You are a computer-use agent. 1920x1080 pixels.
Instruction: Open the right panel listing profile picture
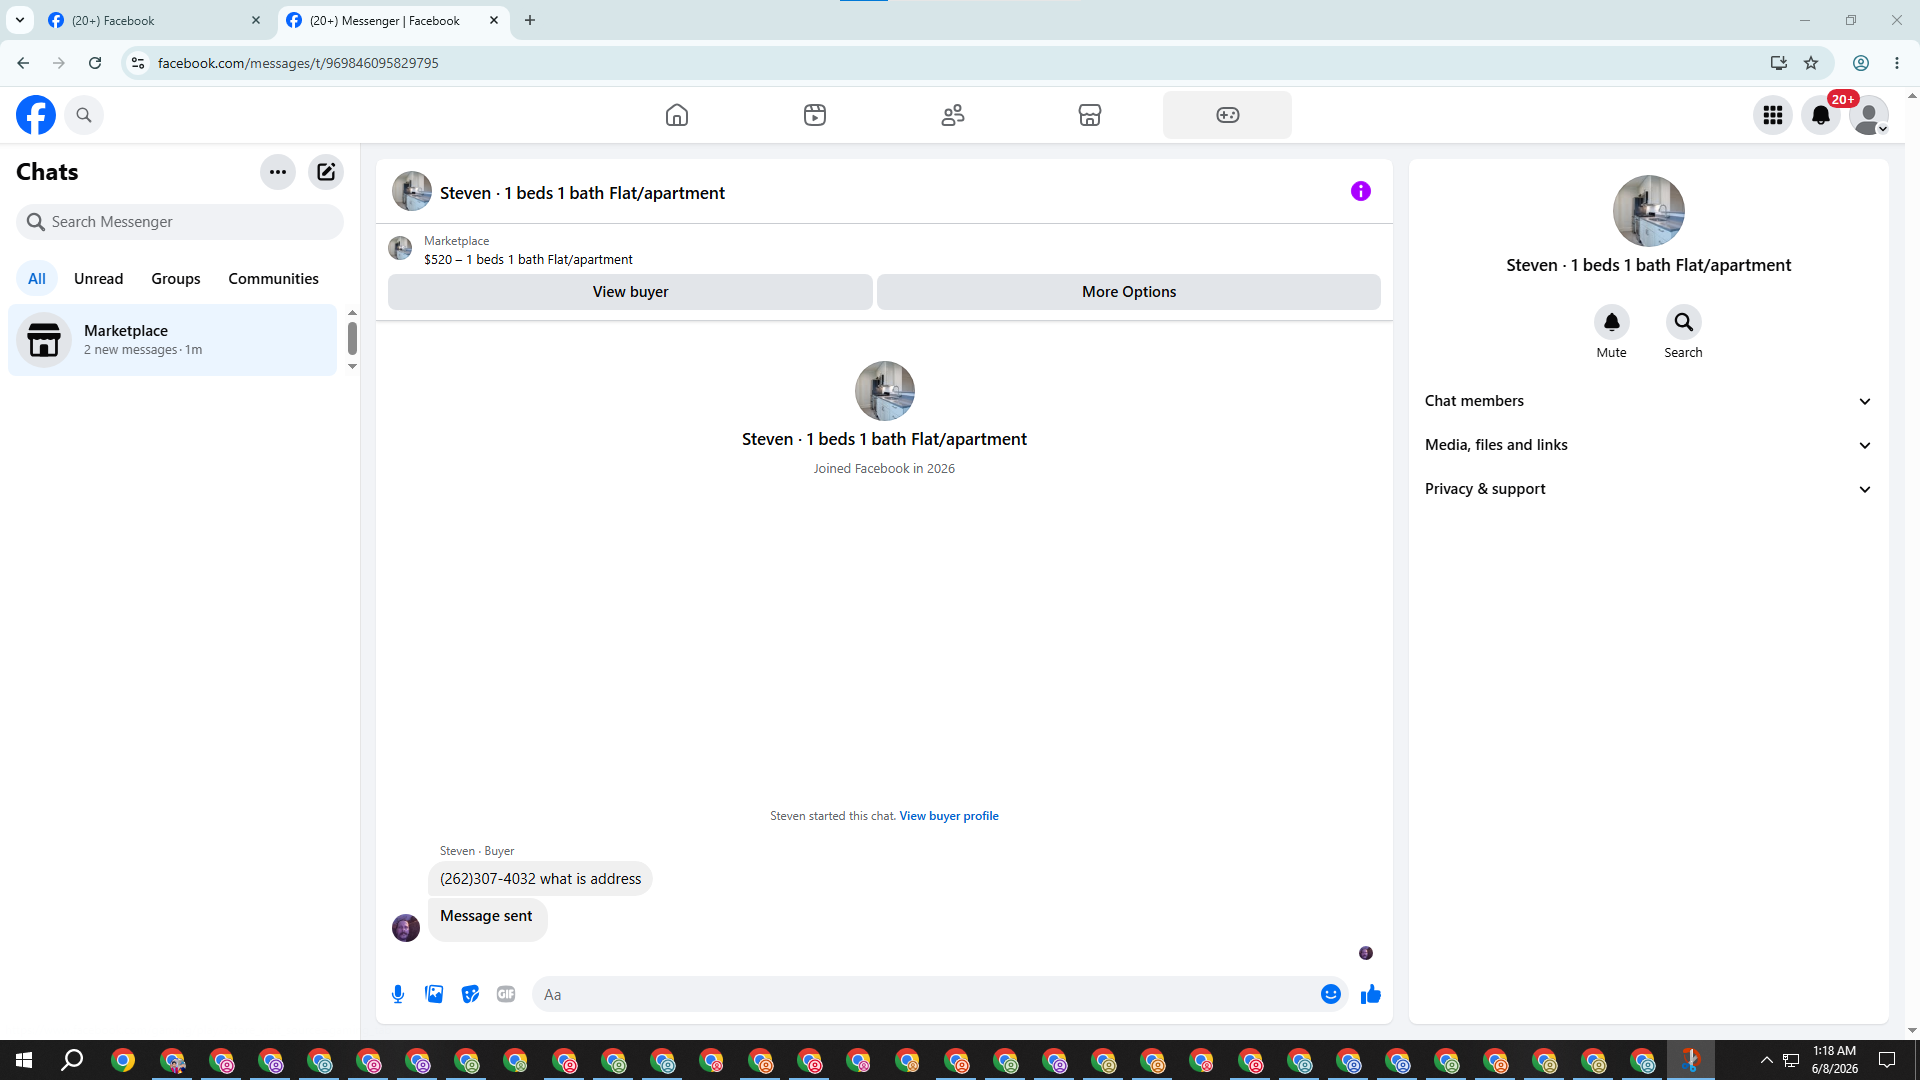(x=1649, y=211)
